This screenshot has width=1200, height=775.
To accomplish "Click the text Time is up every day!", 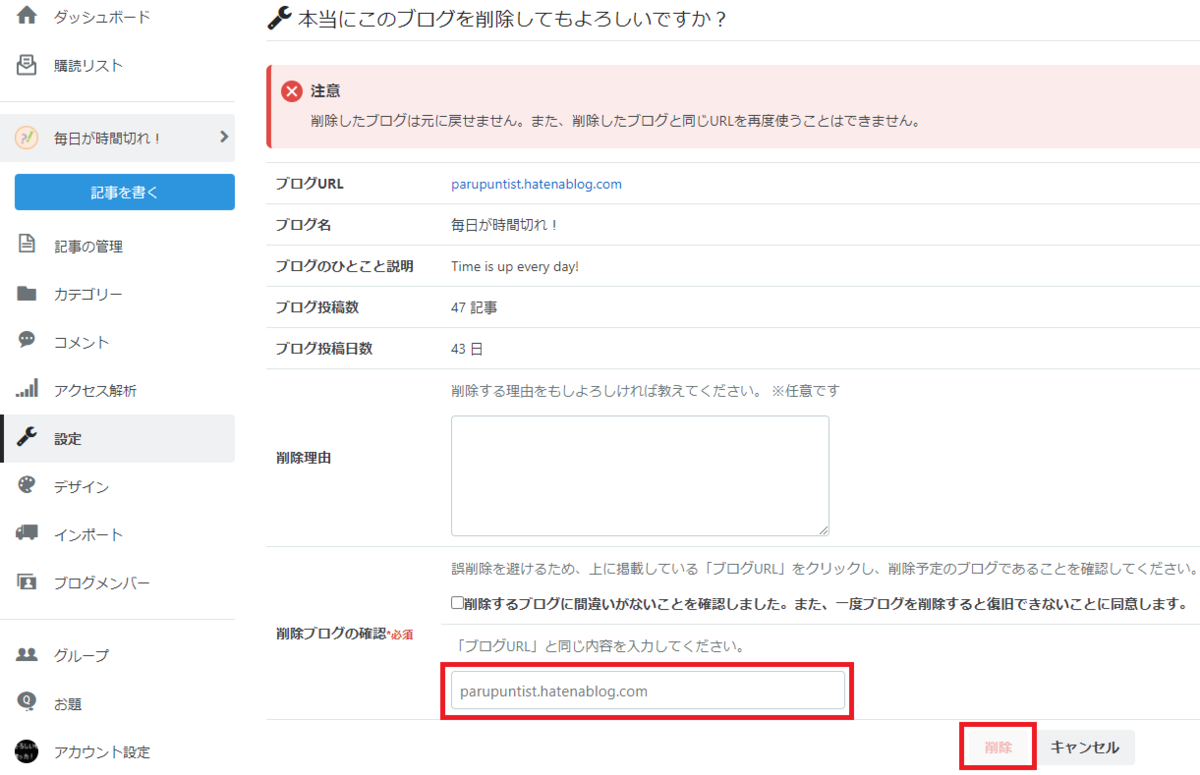I will (x=515, y=267).
